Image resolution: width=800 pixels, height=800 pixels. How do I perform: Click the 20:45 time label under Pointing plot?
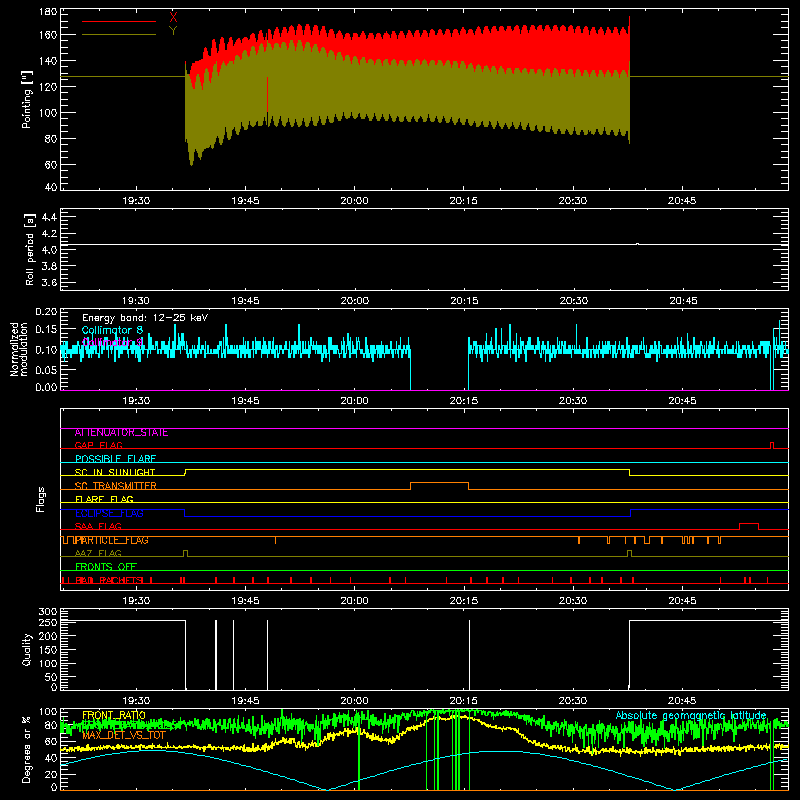(x=682, y=201)
